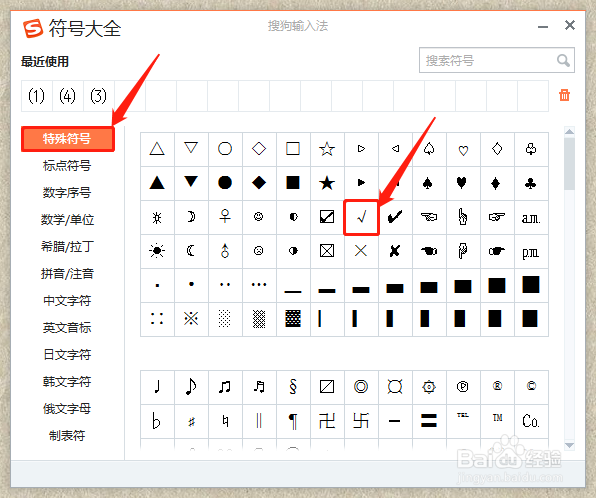
Task: Insert the thin check mark symbol
Action: [x=361, y=217]
